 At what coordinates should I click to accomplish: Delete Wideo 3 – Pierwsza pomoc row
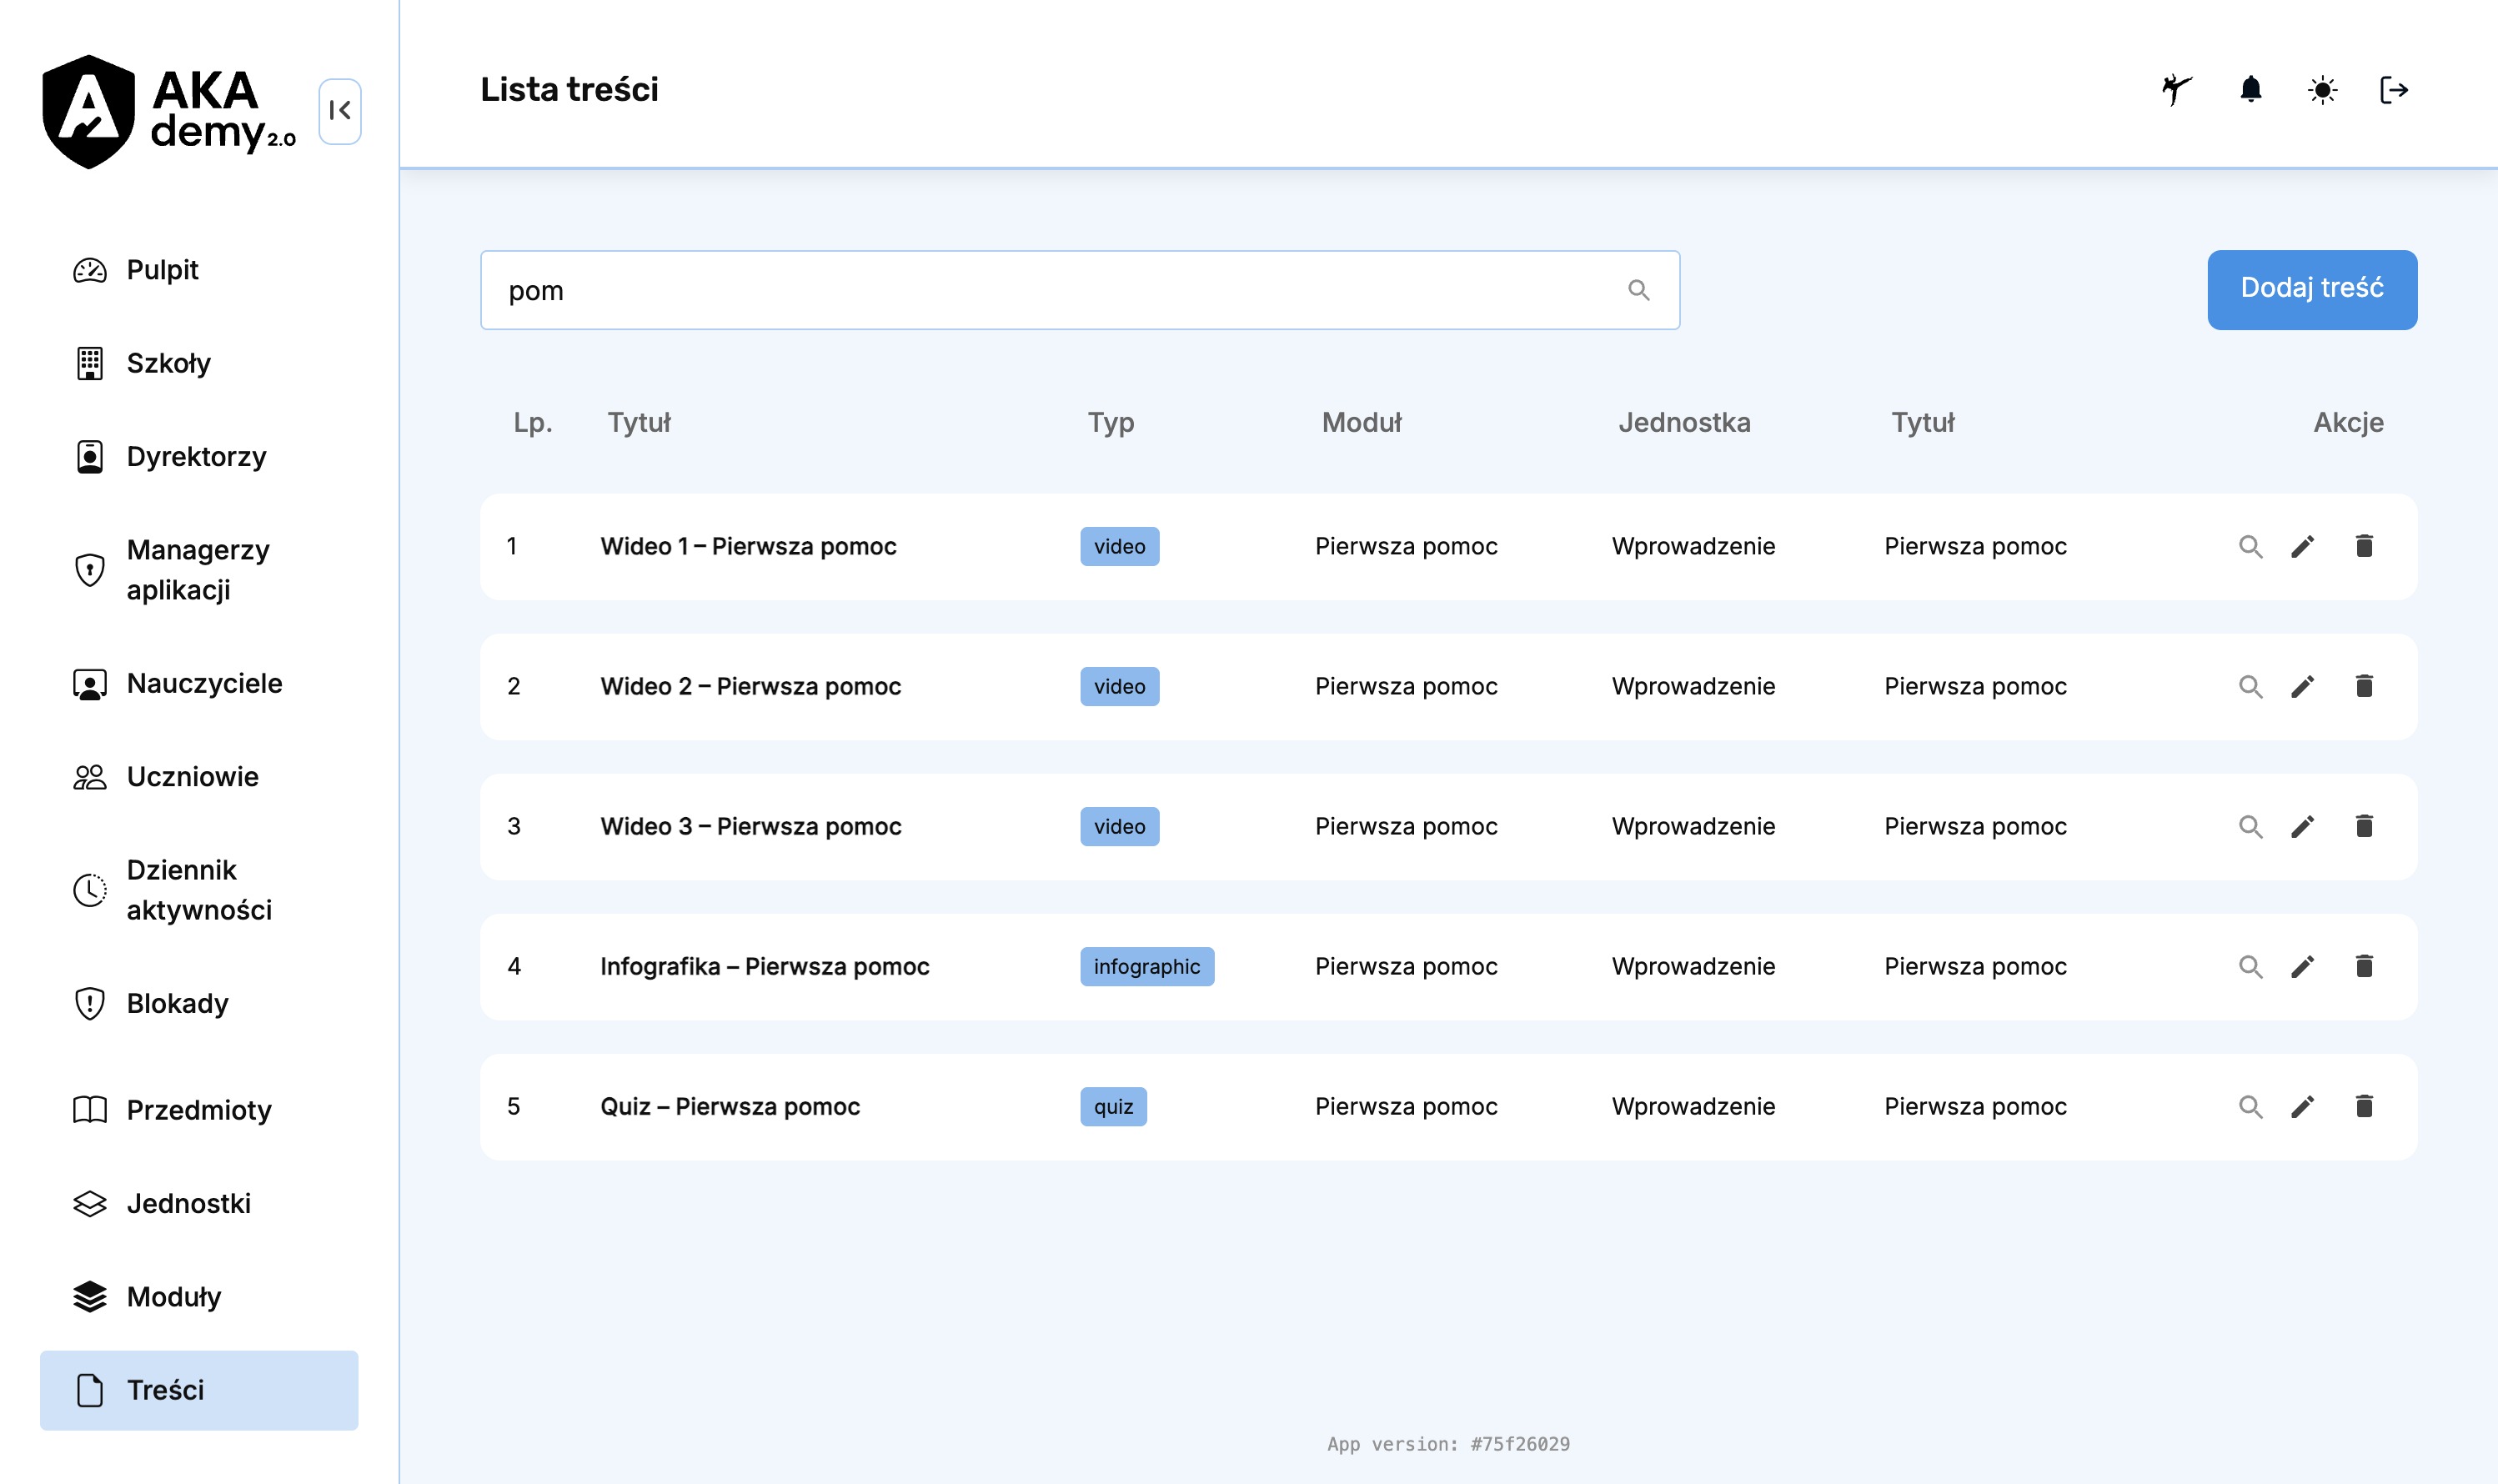[x=2364, y=826]
